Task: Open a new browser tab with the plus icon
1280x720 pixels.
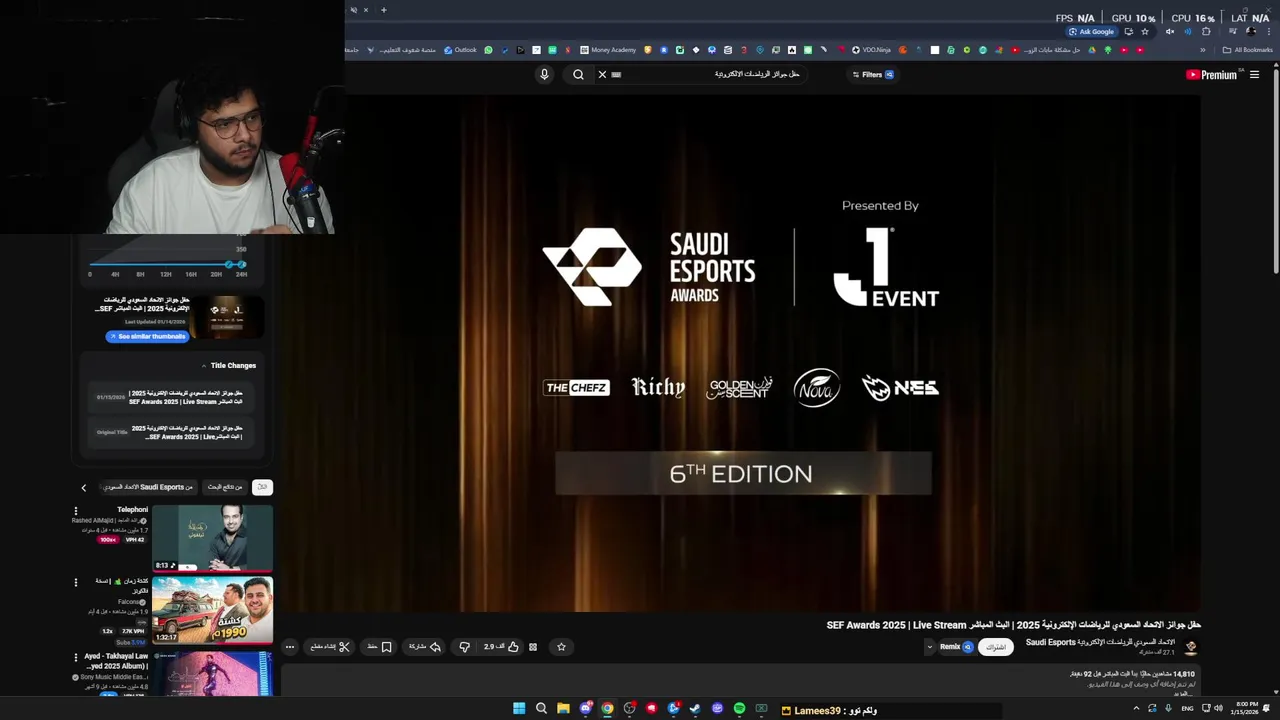Action: click(383, 10)
